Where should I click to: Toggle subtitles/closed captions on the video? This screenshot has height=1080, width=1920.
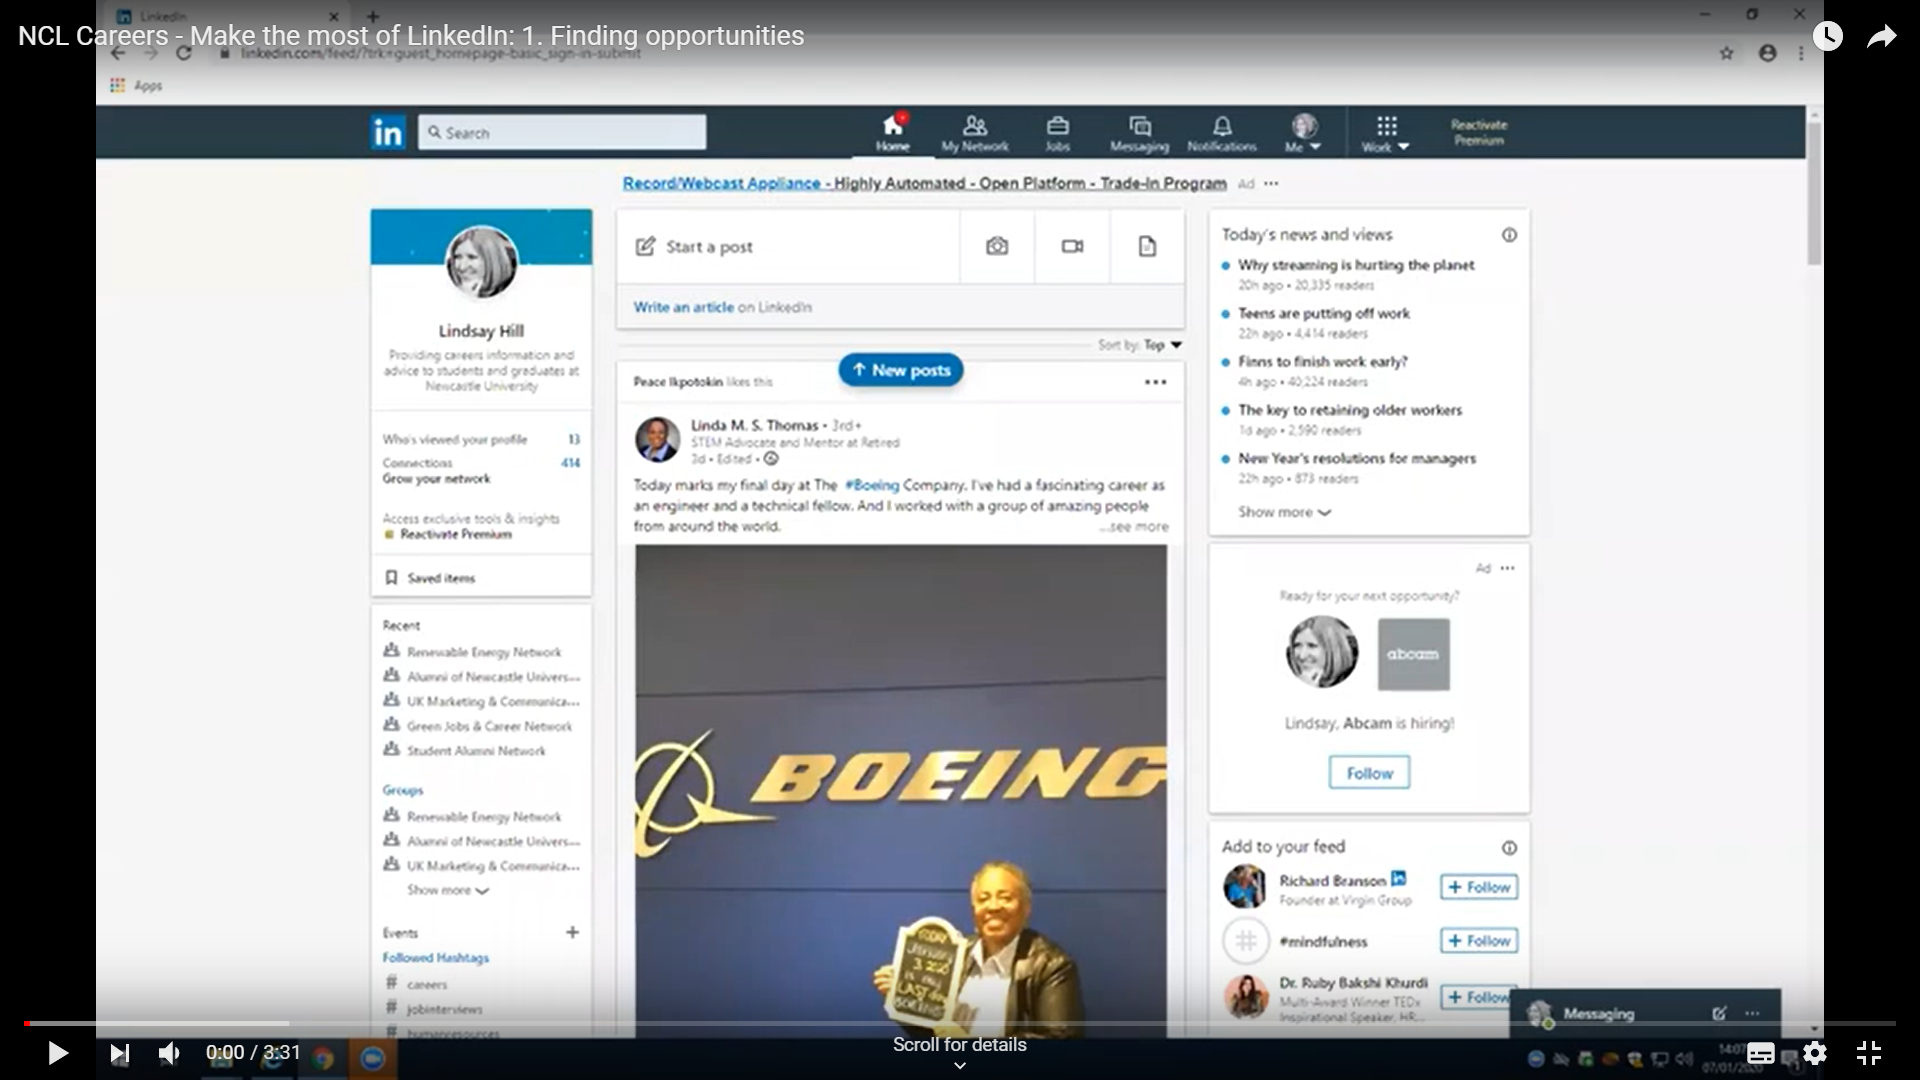[1760, 1053]
